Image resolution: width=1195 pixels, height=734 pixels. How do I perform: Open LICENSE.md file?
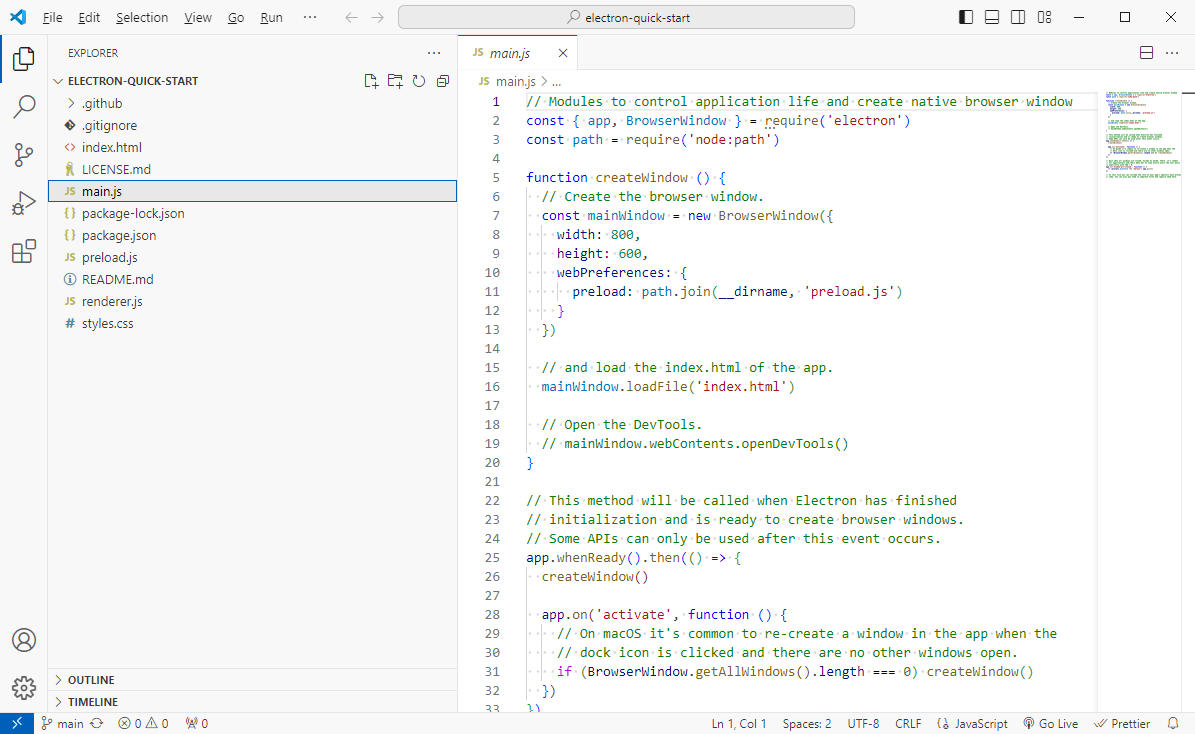coord(252,169)
